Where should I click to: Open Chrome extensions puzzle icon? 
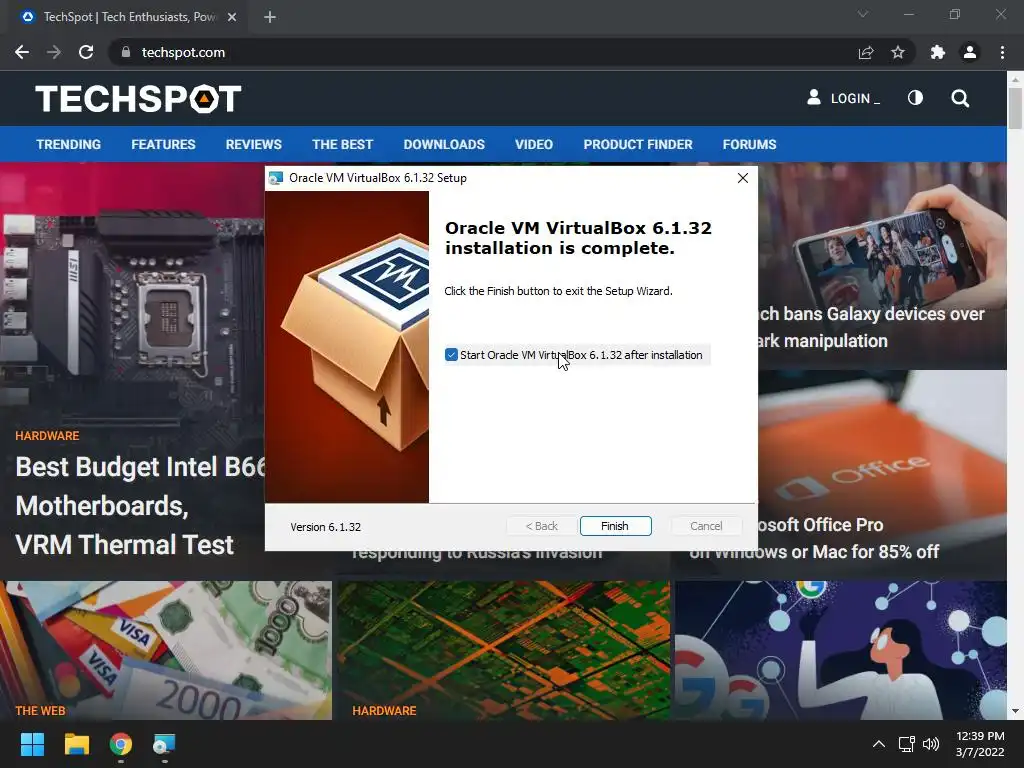(938, 52)
